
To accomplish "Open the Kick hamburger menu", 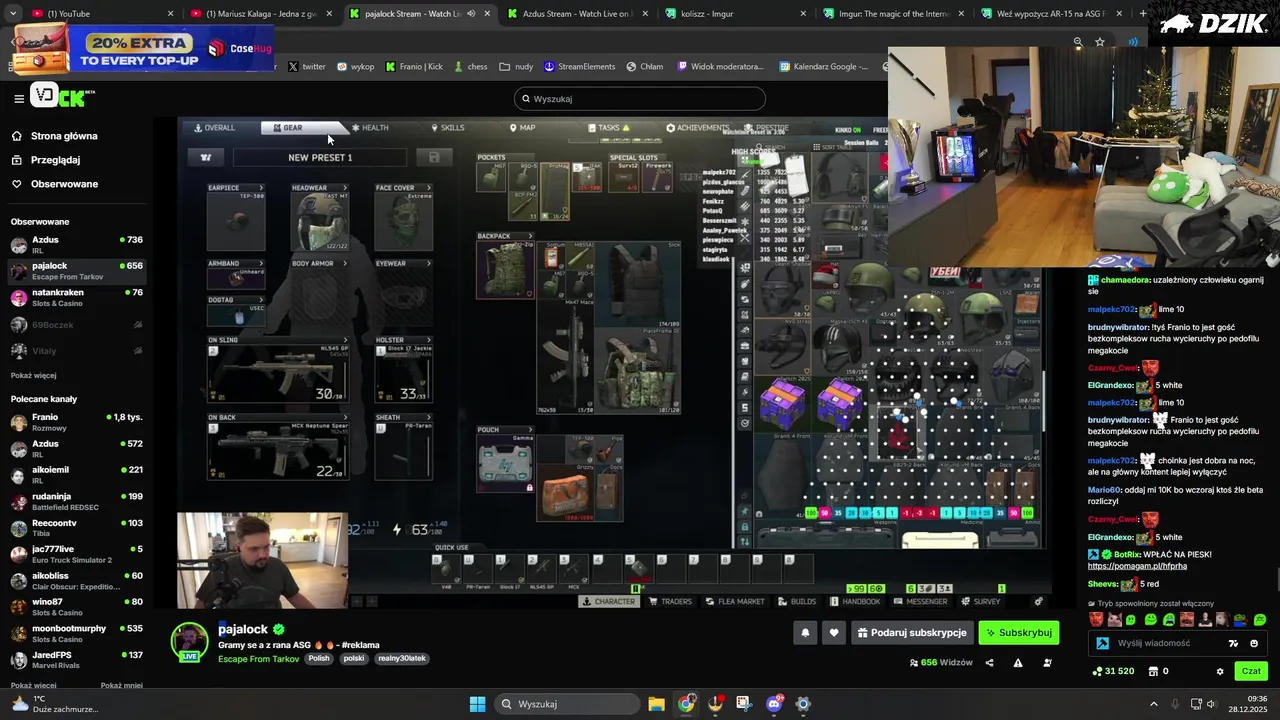I will pos(19,98).
